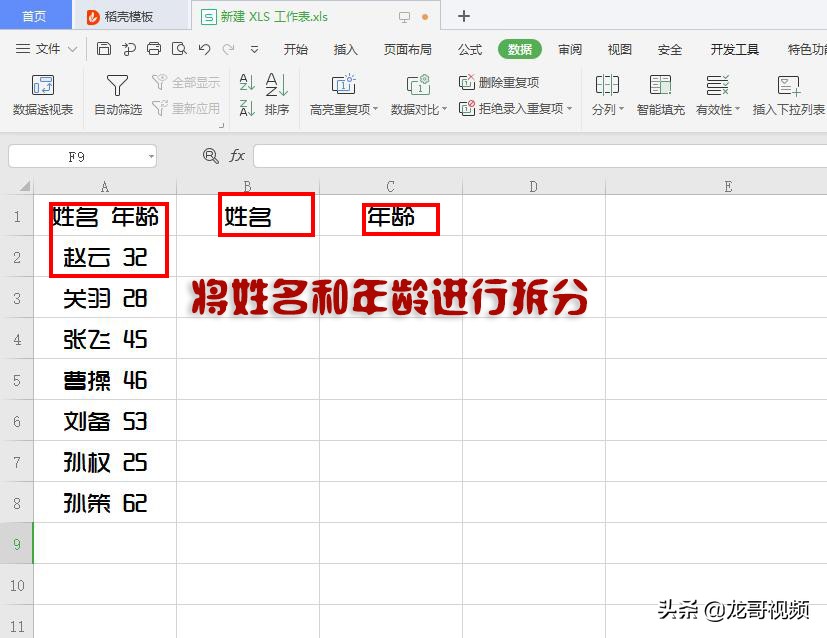Switch to the 公式 Formulas ribbon tab

point(468,48)
